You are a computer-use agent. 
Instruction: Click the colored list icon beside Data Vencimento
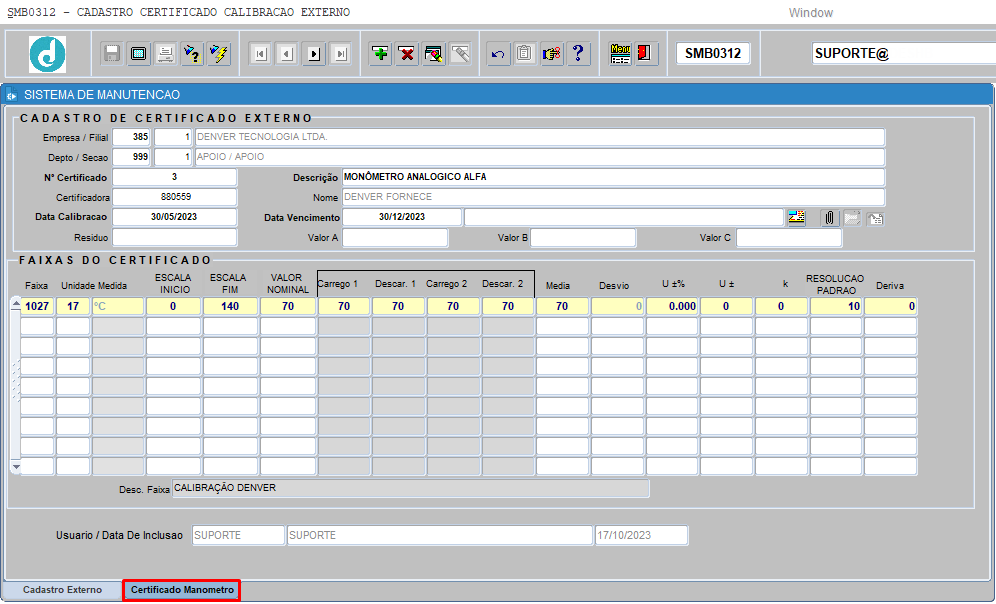(x=797, y=218)
